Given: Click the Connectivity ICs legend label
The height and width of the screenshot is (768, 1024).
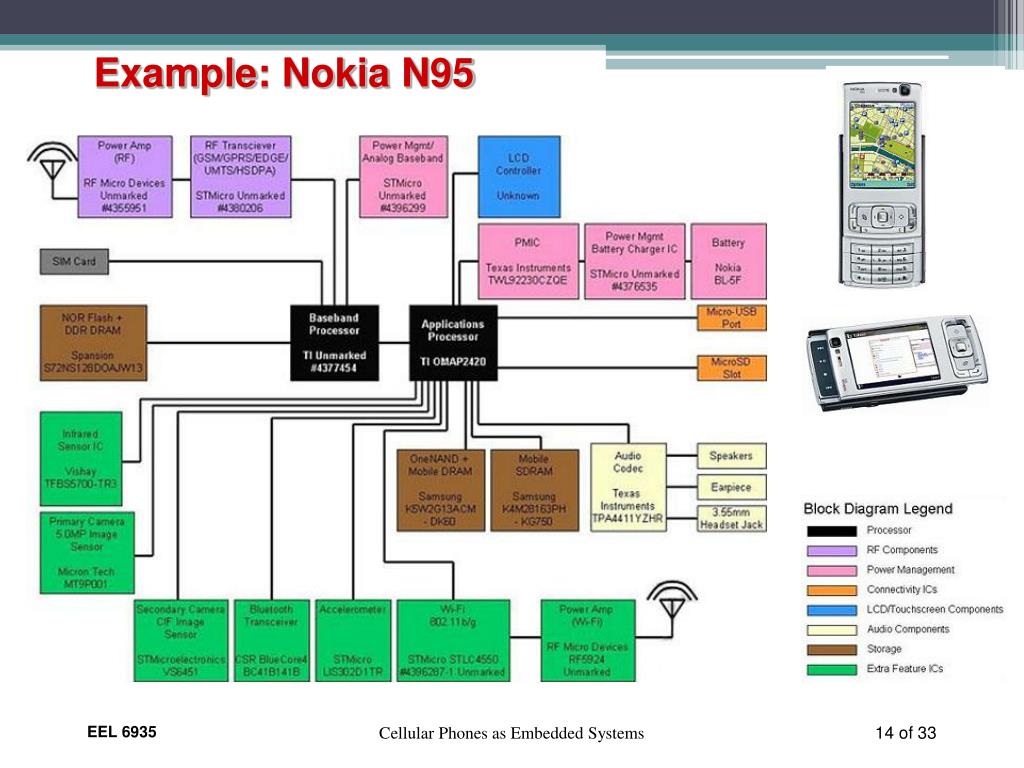Looking at the screenshot, I should click(902, 590).
